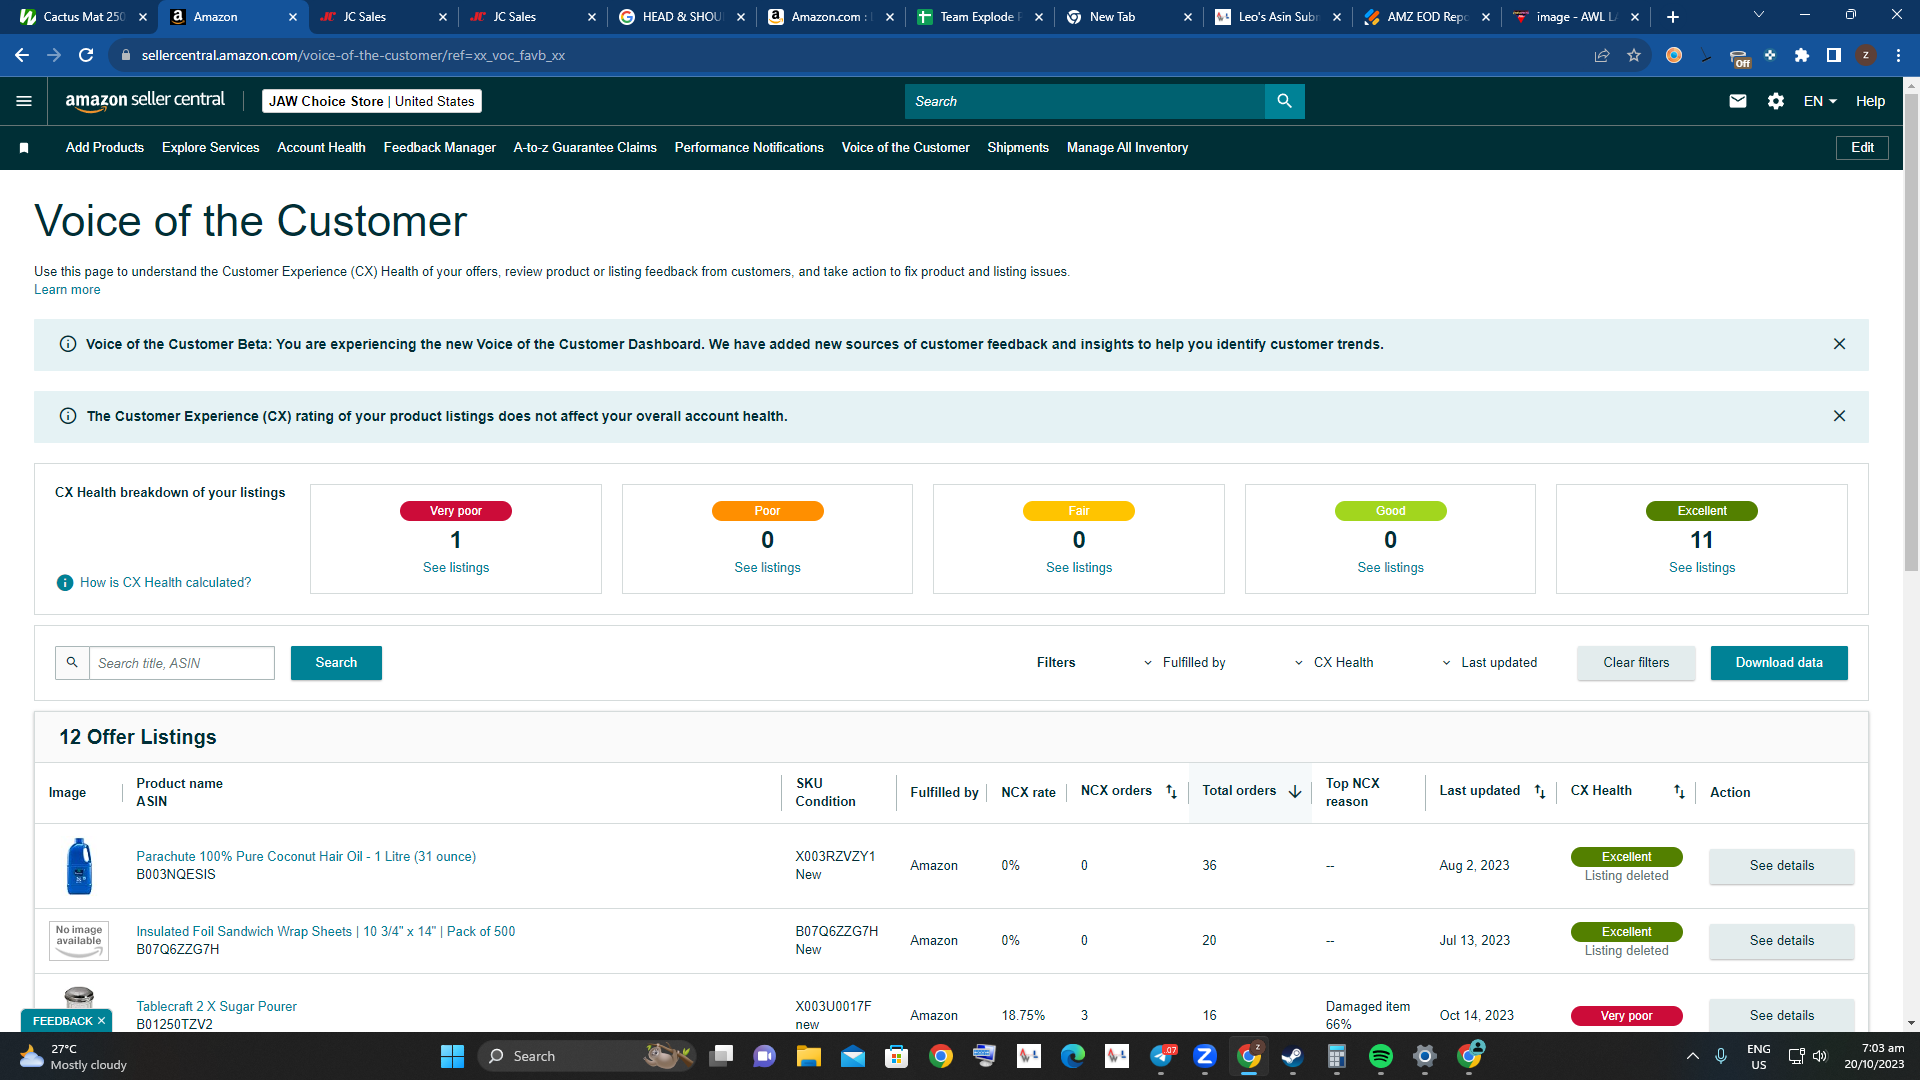Click the Search title, ASIN input field
This screenshot has height=1080, width=1920.
(181, 663)
